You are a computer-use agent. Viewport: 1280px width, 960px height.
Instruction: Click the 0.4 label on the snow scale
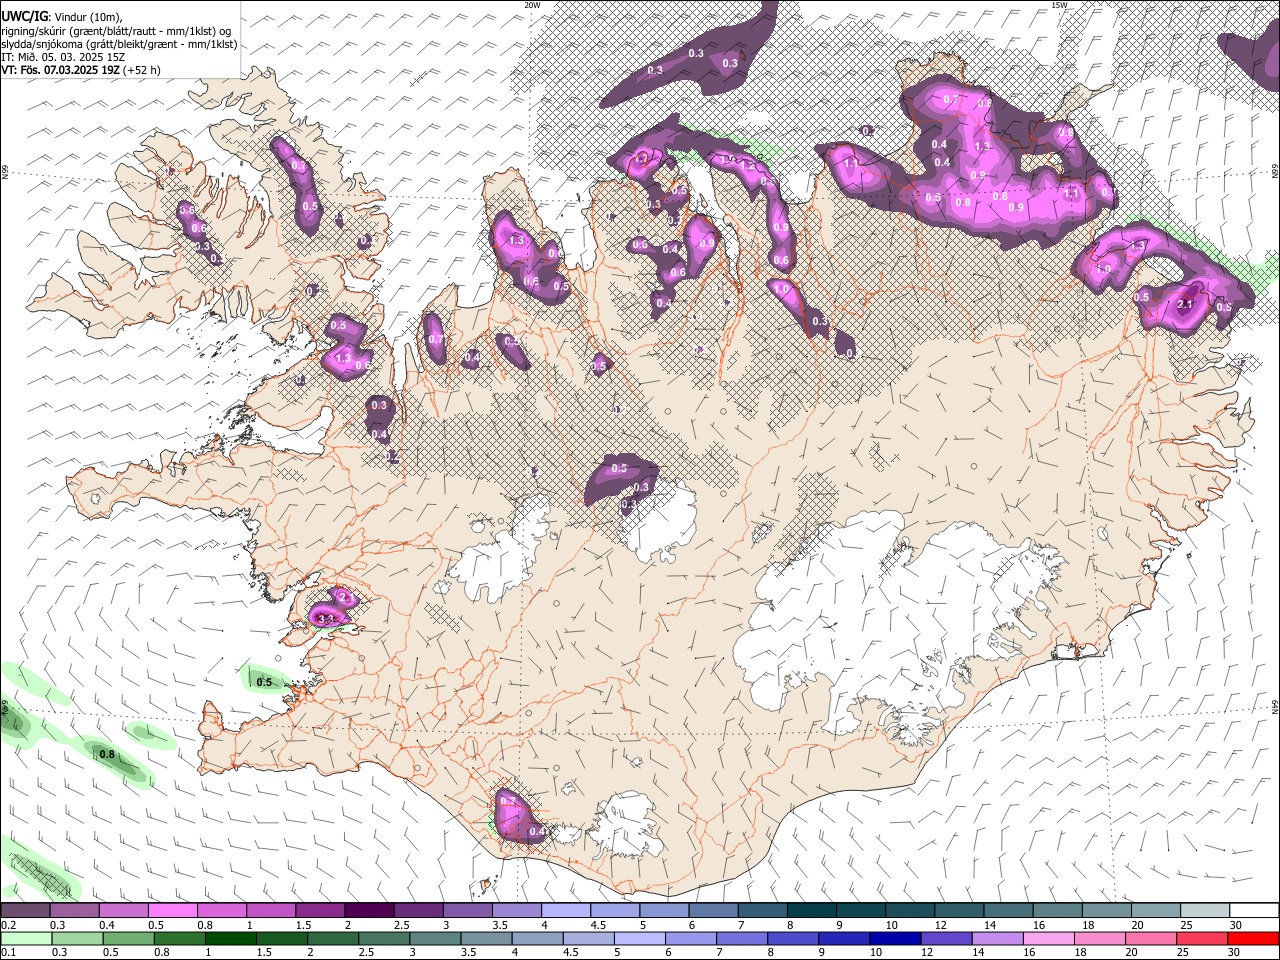[x=107, y=925]
